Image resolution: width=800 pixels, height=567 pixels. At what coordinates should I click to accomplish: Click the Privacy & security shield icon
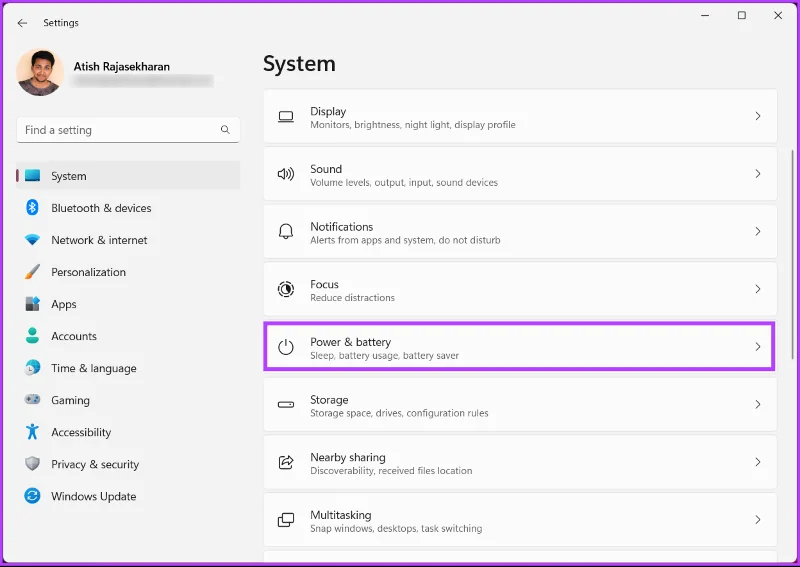pos(32,464)
